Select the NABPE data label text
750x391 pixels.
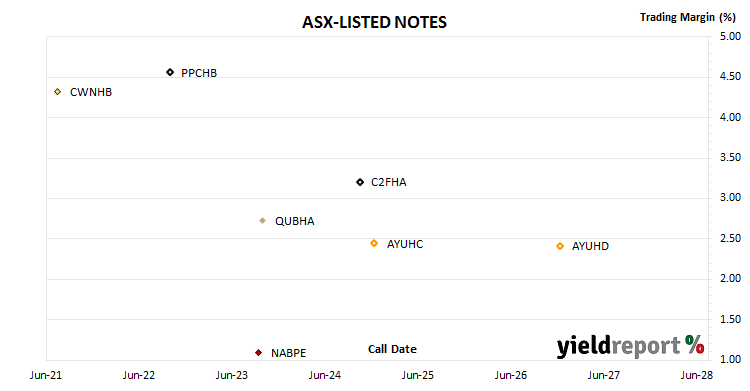coord(288,353)
